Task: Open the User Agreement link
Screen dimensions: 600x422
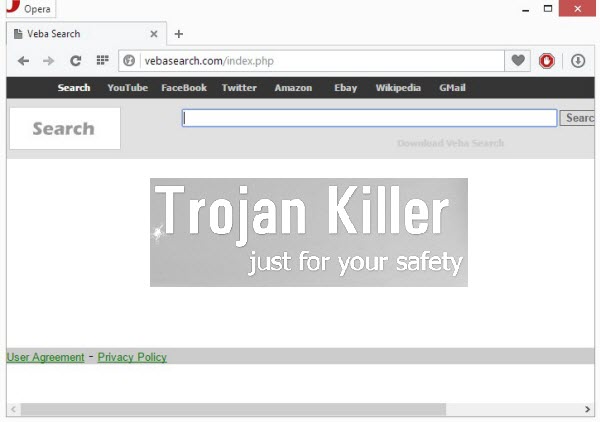Action: (x=45, y=357)
